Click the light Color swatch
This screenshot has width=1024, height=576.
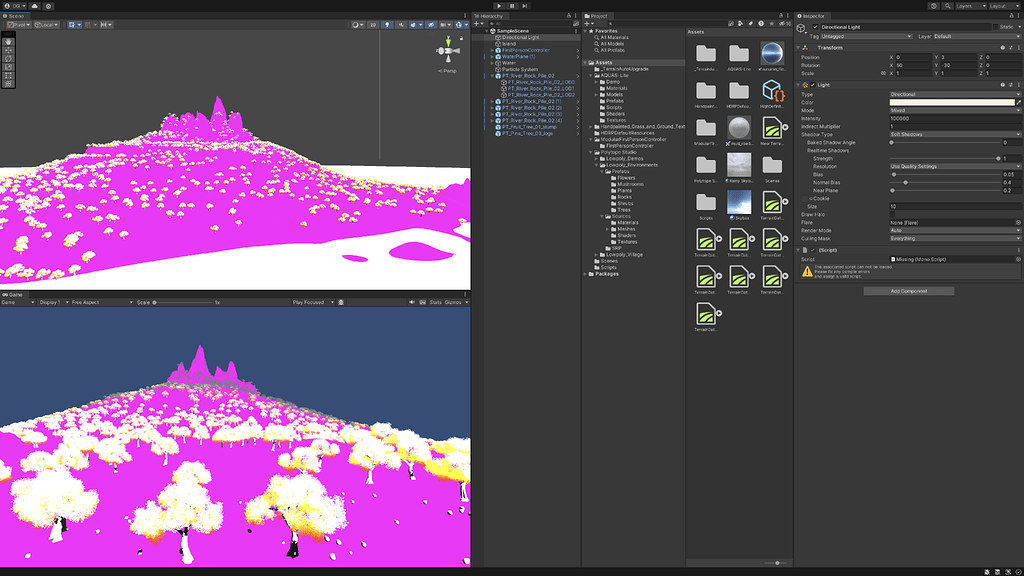click(951, 102)
